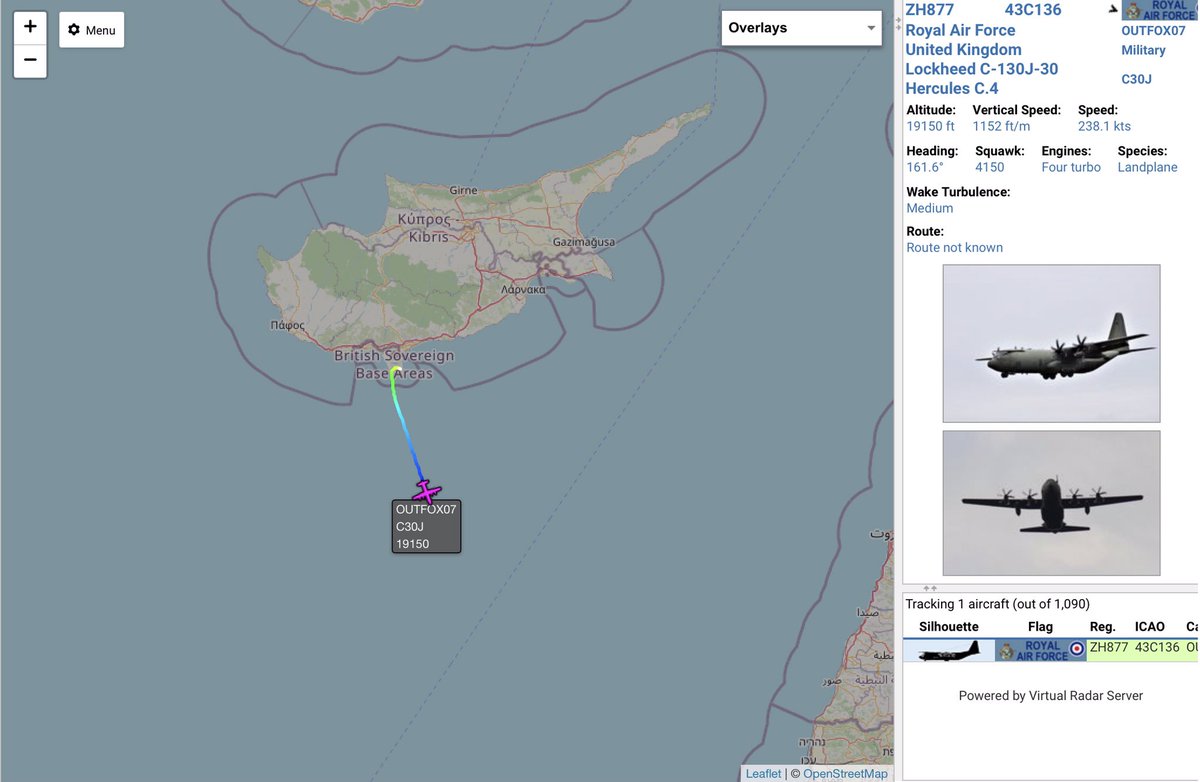1200x782 pixels.
Task: Click the speed value 238.1 kts
Action: [1104, 126]
